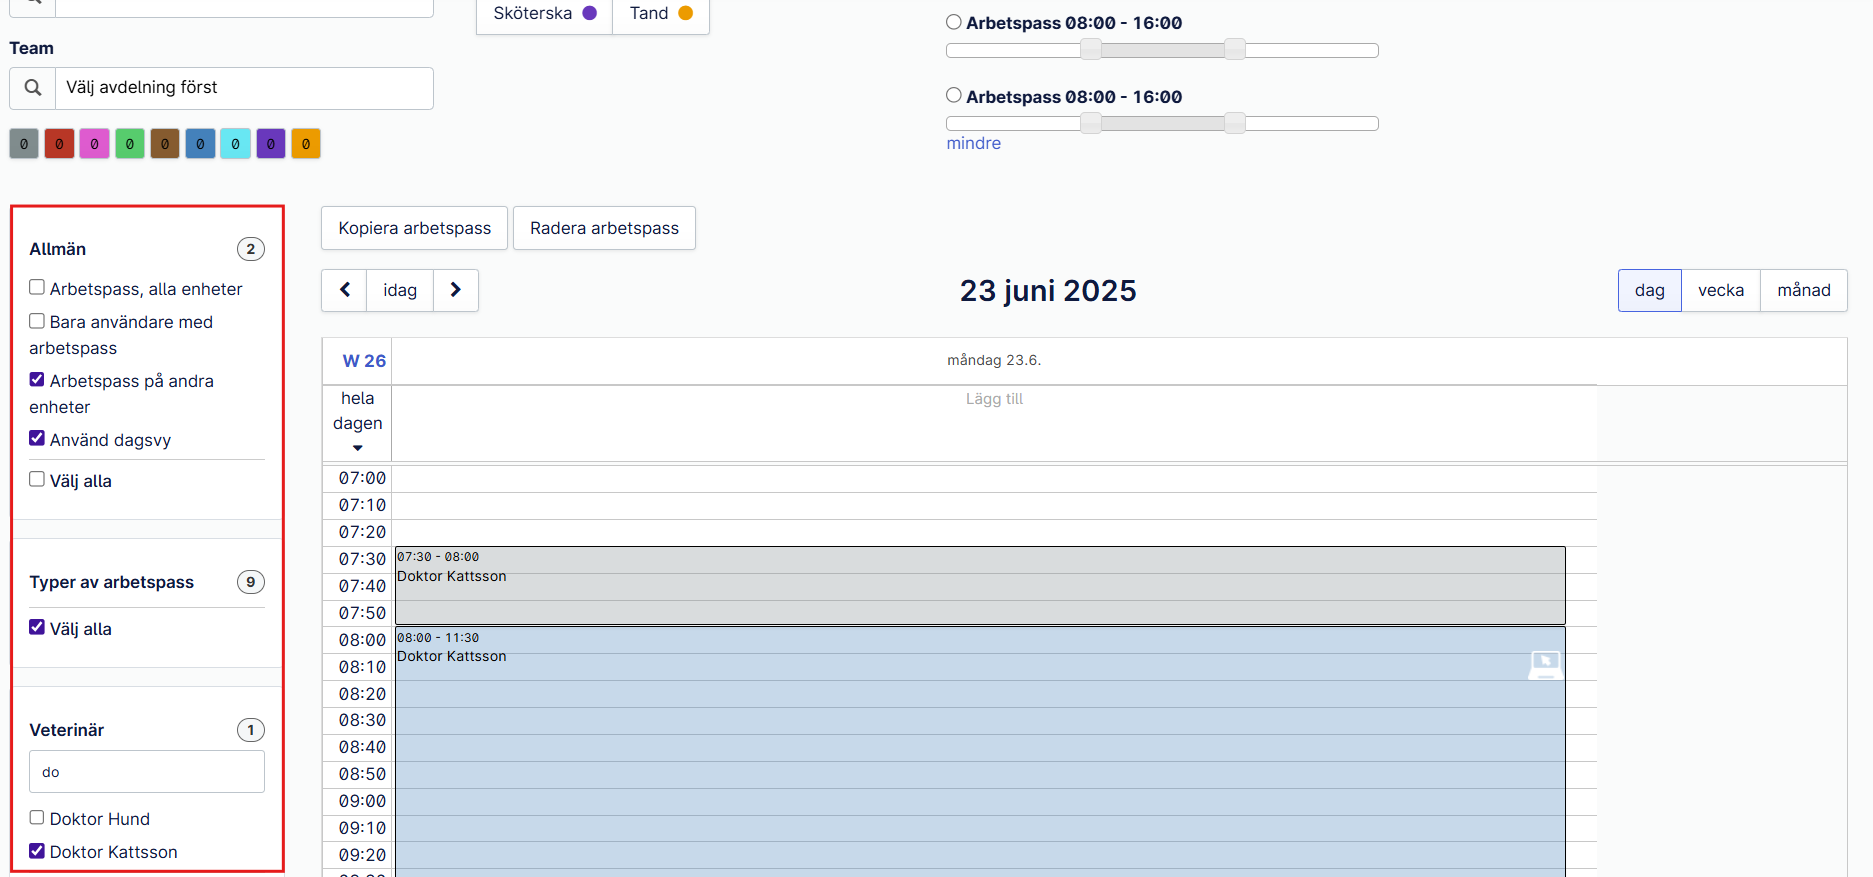
Task: Select the purple team color badge
Action: (271, 144)
